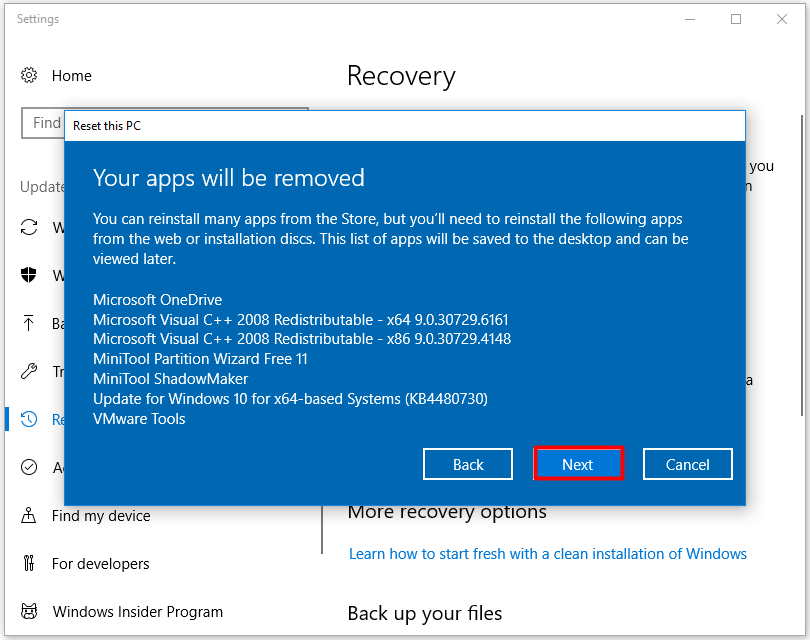Click Next to continue the reset
The width and height of the screenshot is (810, 640).
[578, 464]
